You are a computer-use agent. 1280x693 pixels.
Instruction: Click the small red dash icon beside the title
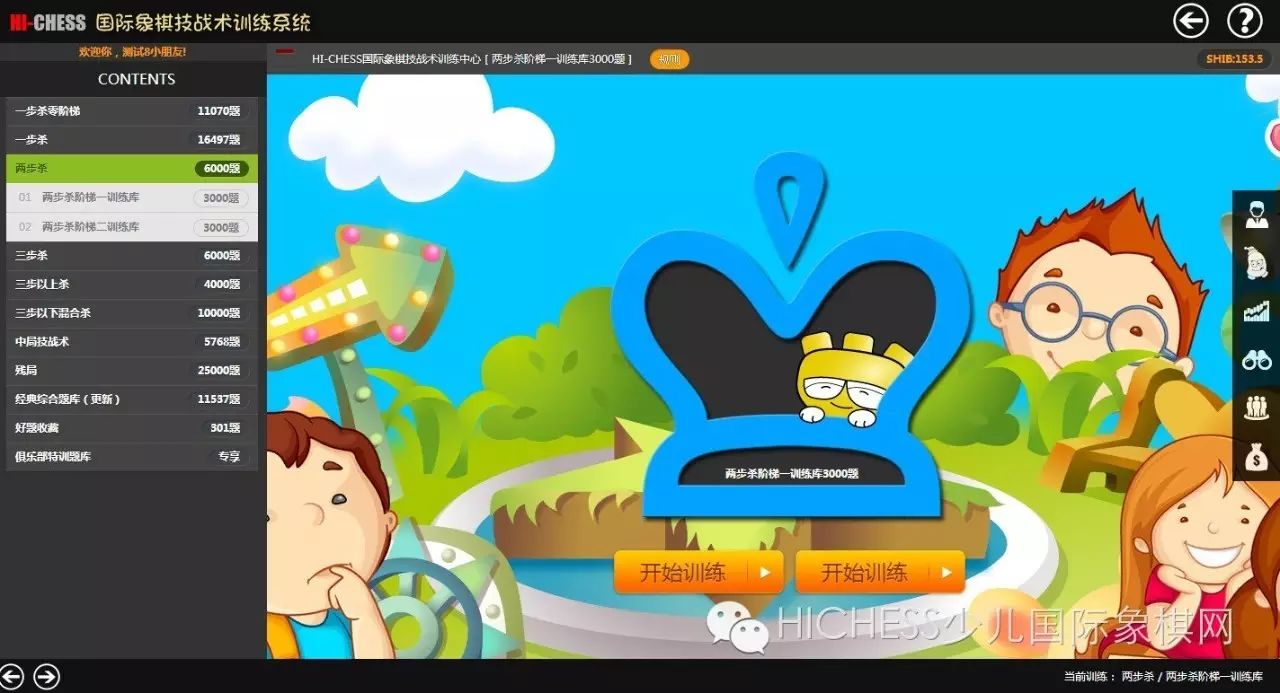pyautogui.click(x=285, y=51)
